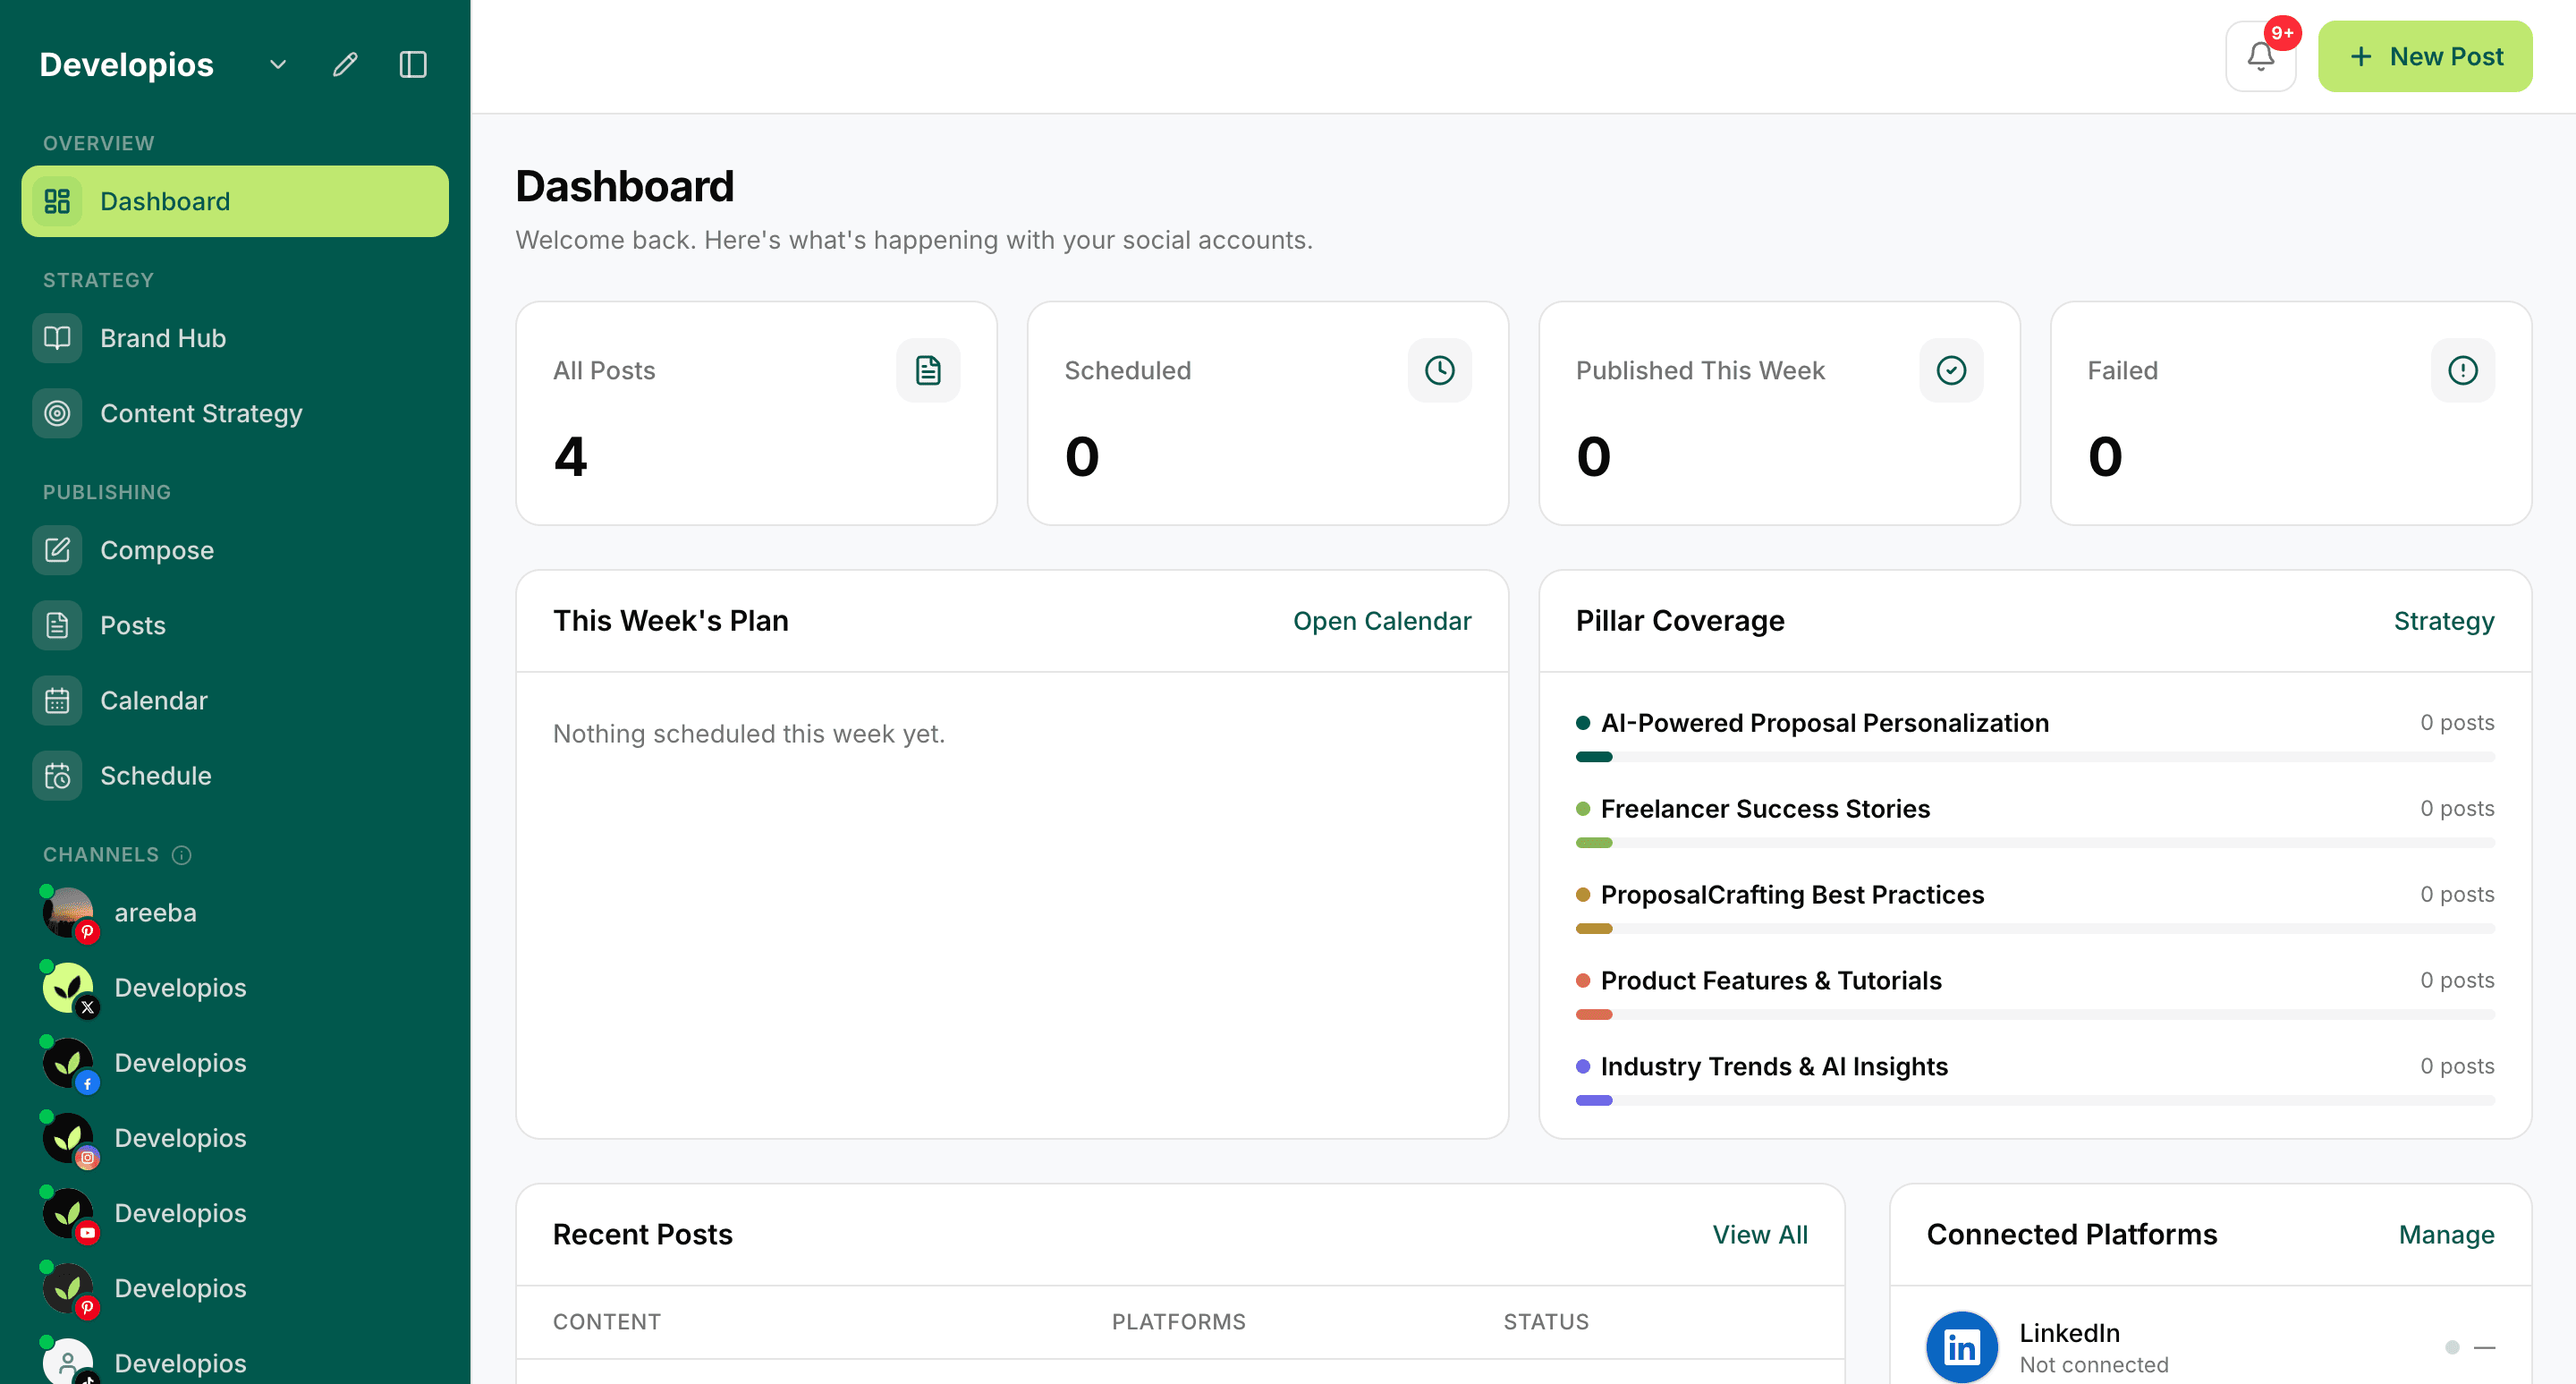Click the Schedule clock-calendar icon
The height and width of the screenshot is (1384, 2576).
57,775
